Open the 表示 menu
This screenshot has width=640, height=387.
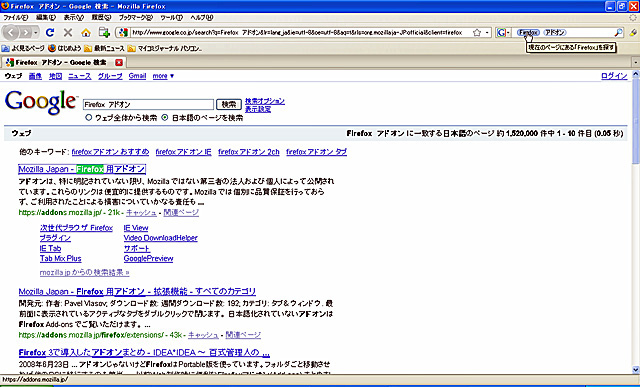[x=73, y=18]
